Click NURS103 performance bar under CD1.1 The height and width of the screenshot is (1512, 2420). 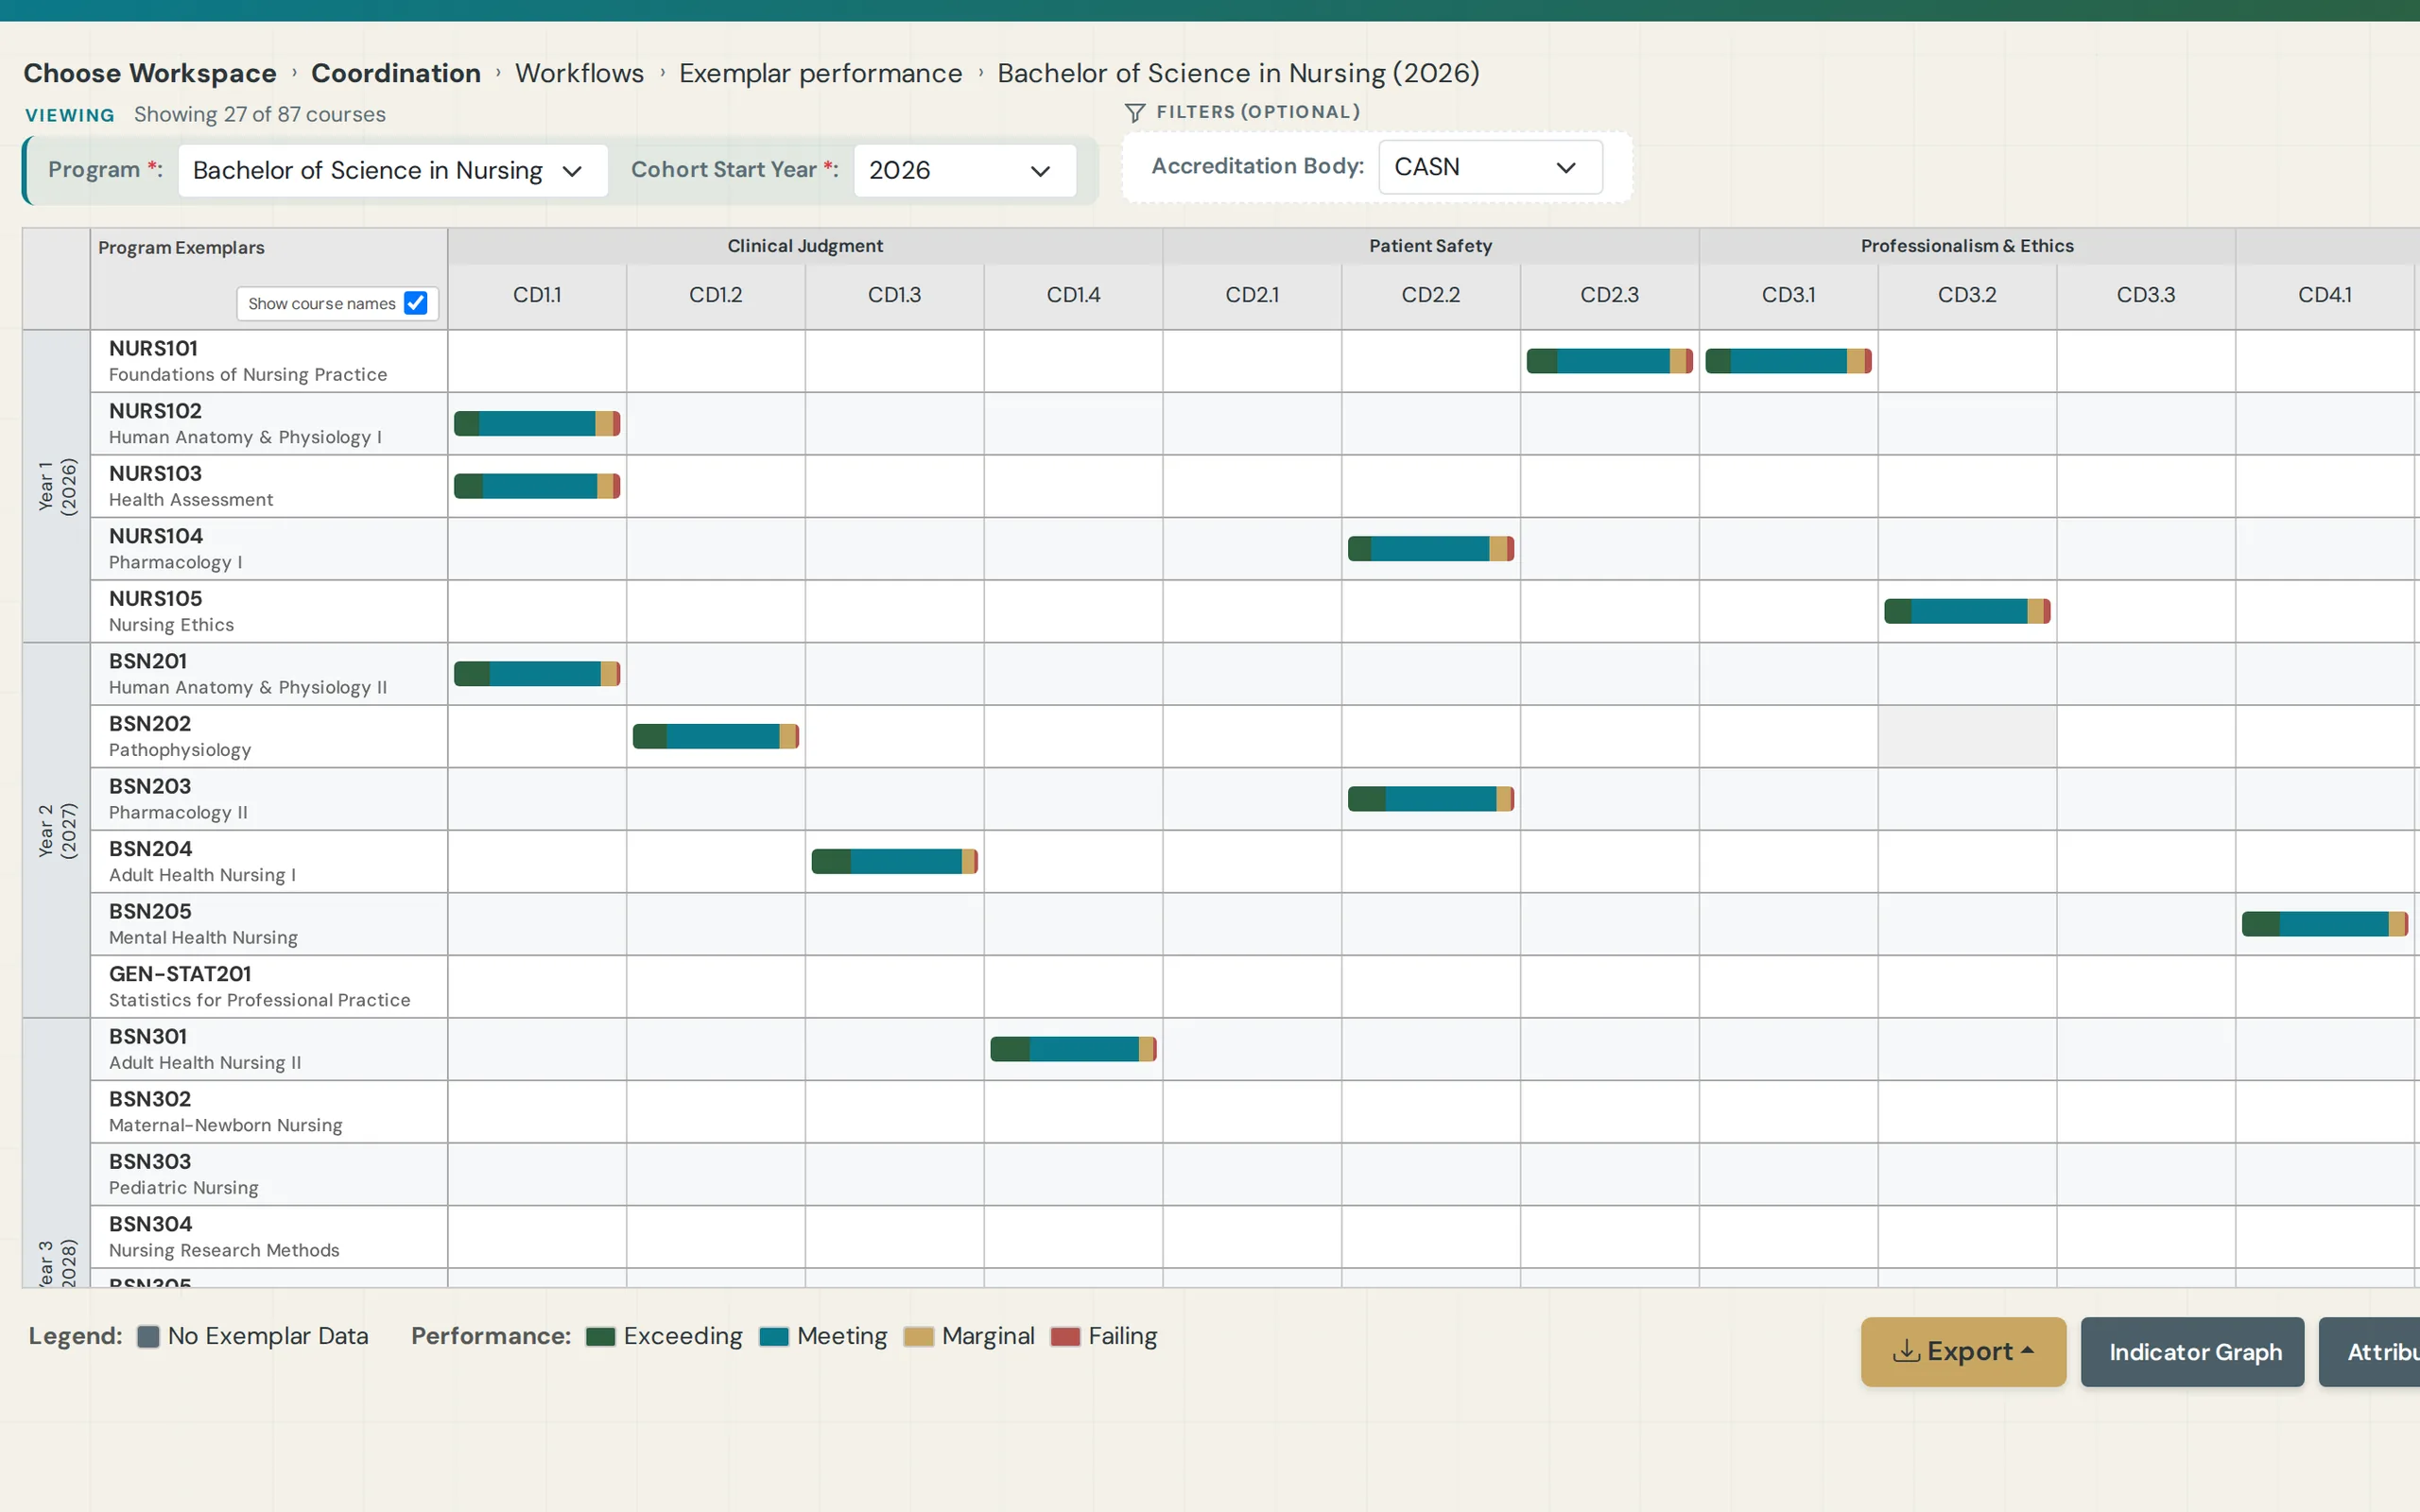point(537,486)
